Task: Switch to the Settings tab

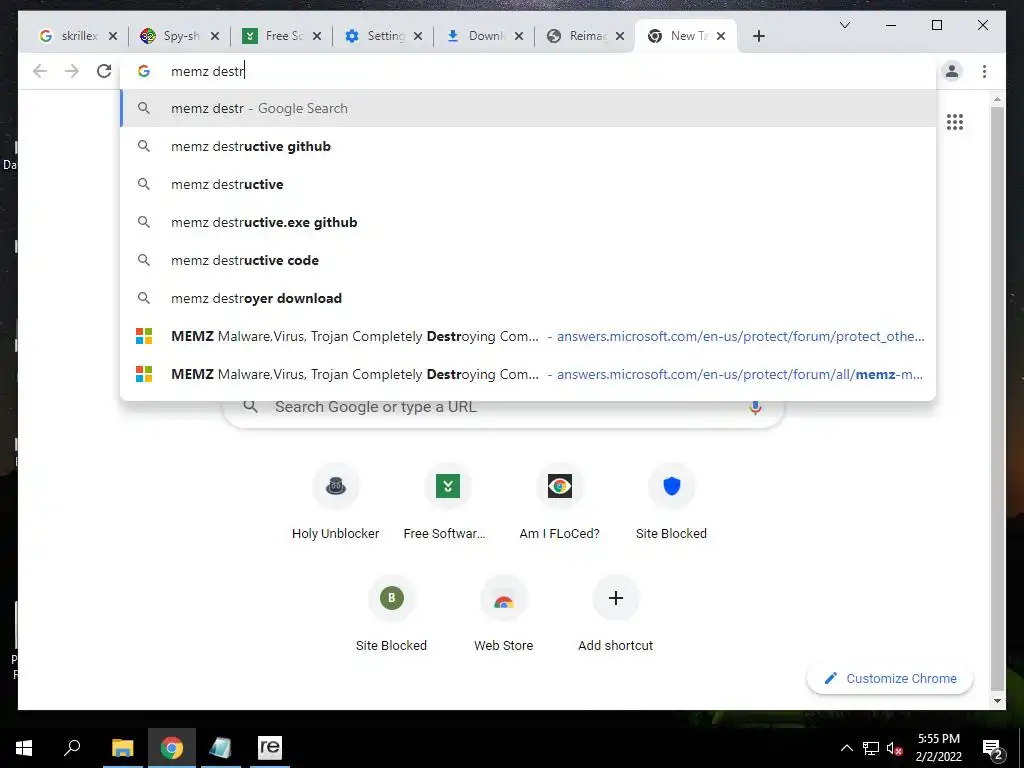Action: (376, 36)
